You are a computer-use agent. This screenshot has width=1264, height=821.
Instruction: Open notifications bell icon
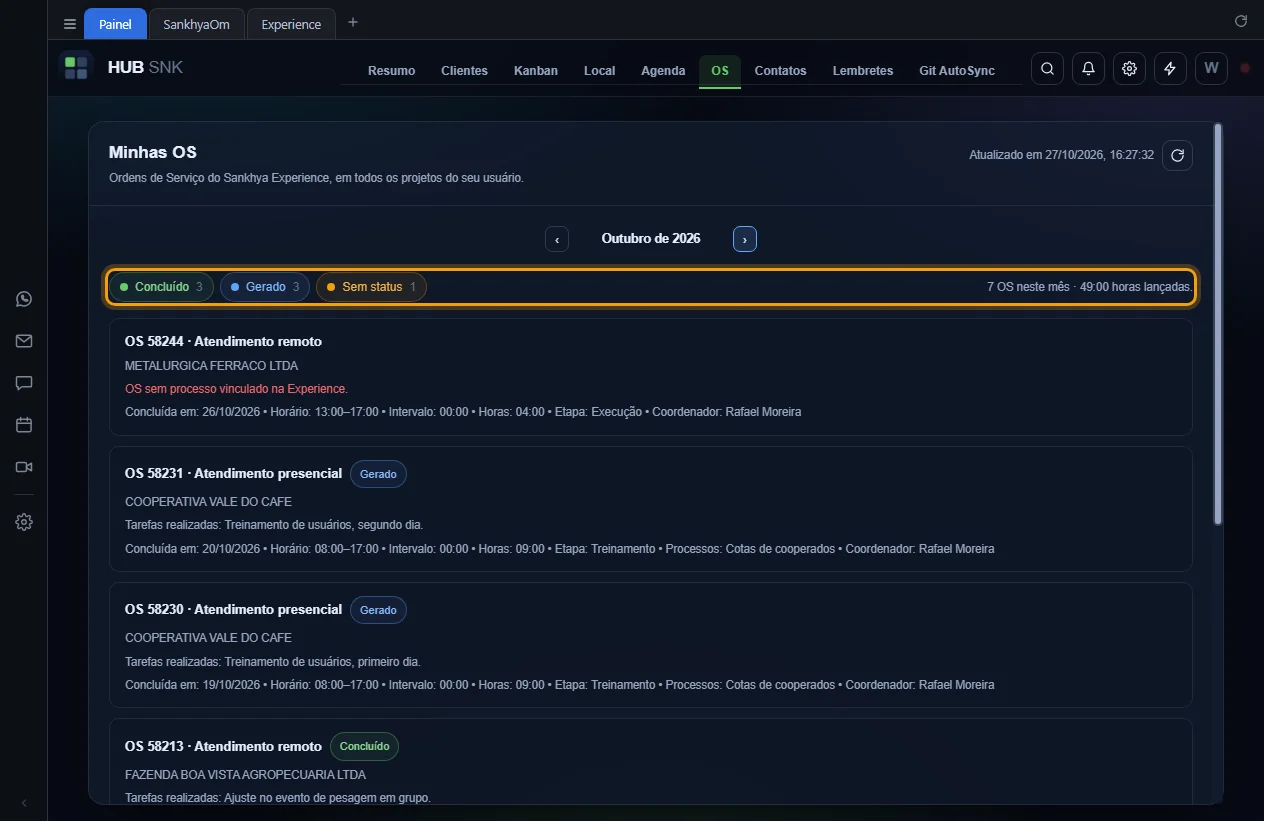click(x=1088, y=68)
